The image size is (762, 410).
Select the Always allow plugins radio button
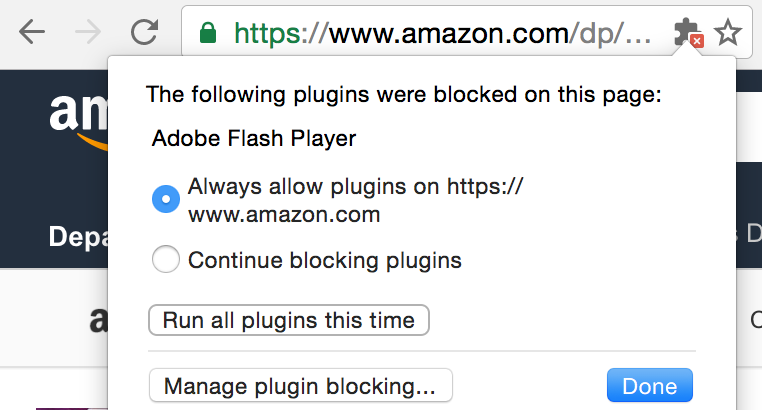[165, 199]
